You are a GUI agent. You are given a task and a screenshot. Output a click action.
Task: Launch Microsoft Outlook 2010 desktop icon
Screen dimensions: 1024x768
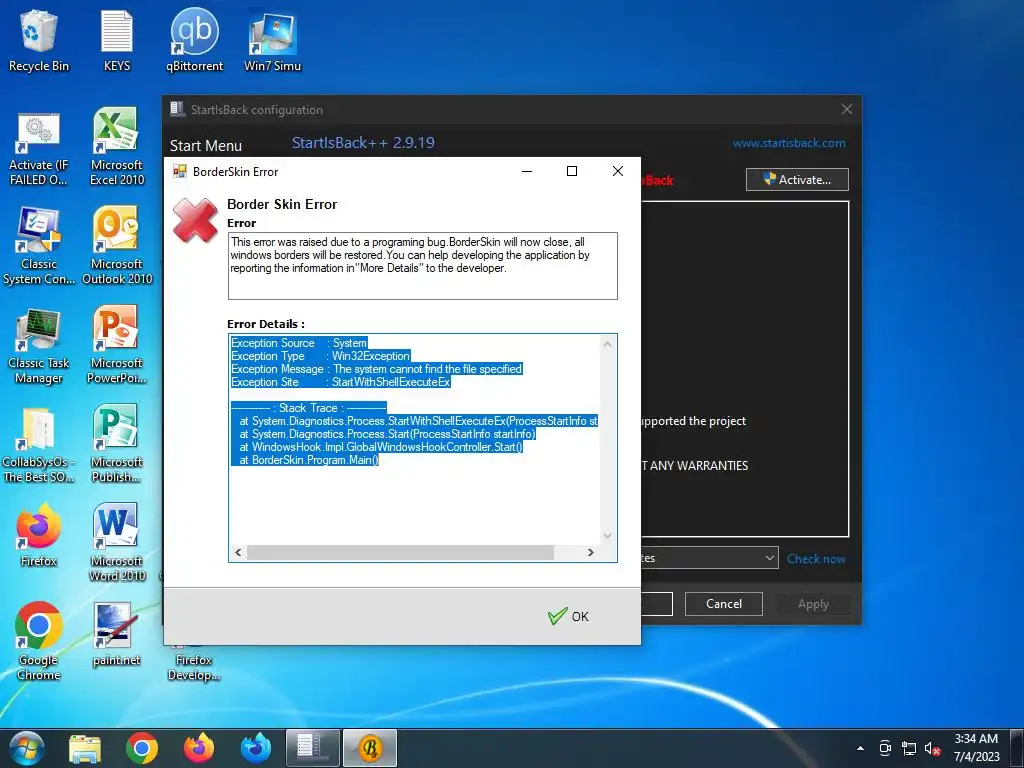coord(117,247)
